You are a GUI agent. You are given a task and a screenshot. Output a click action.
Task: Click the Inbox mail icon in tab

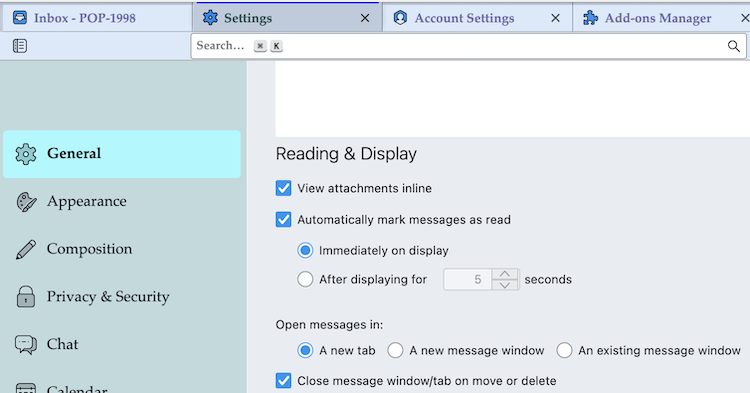(20, 18)
